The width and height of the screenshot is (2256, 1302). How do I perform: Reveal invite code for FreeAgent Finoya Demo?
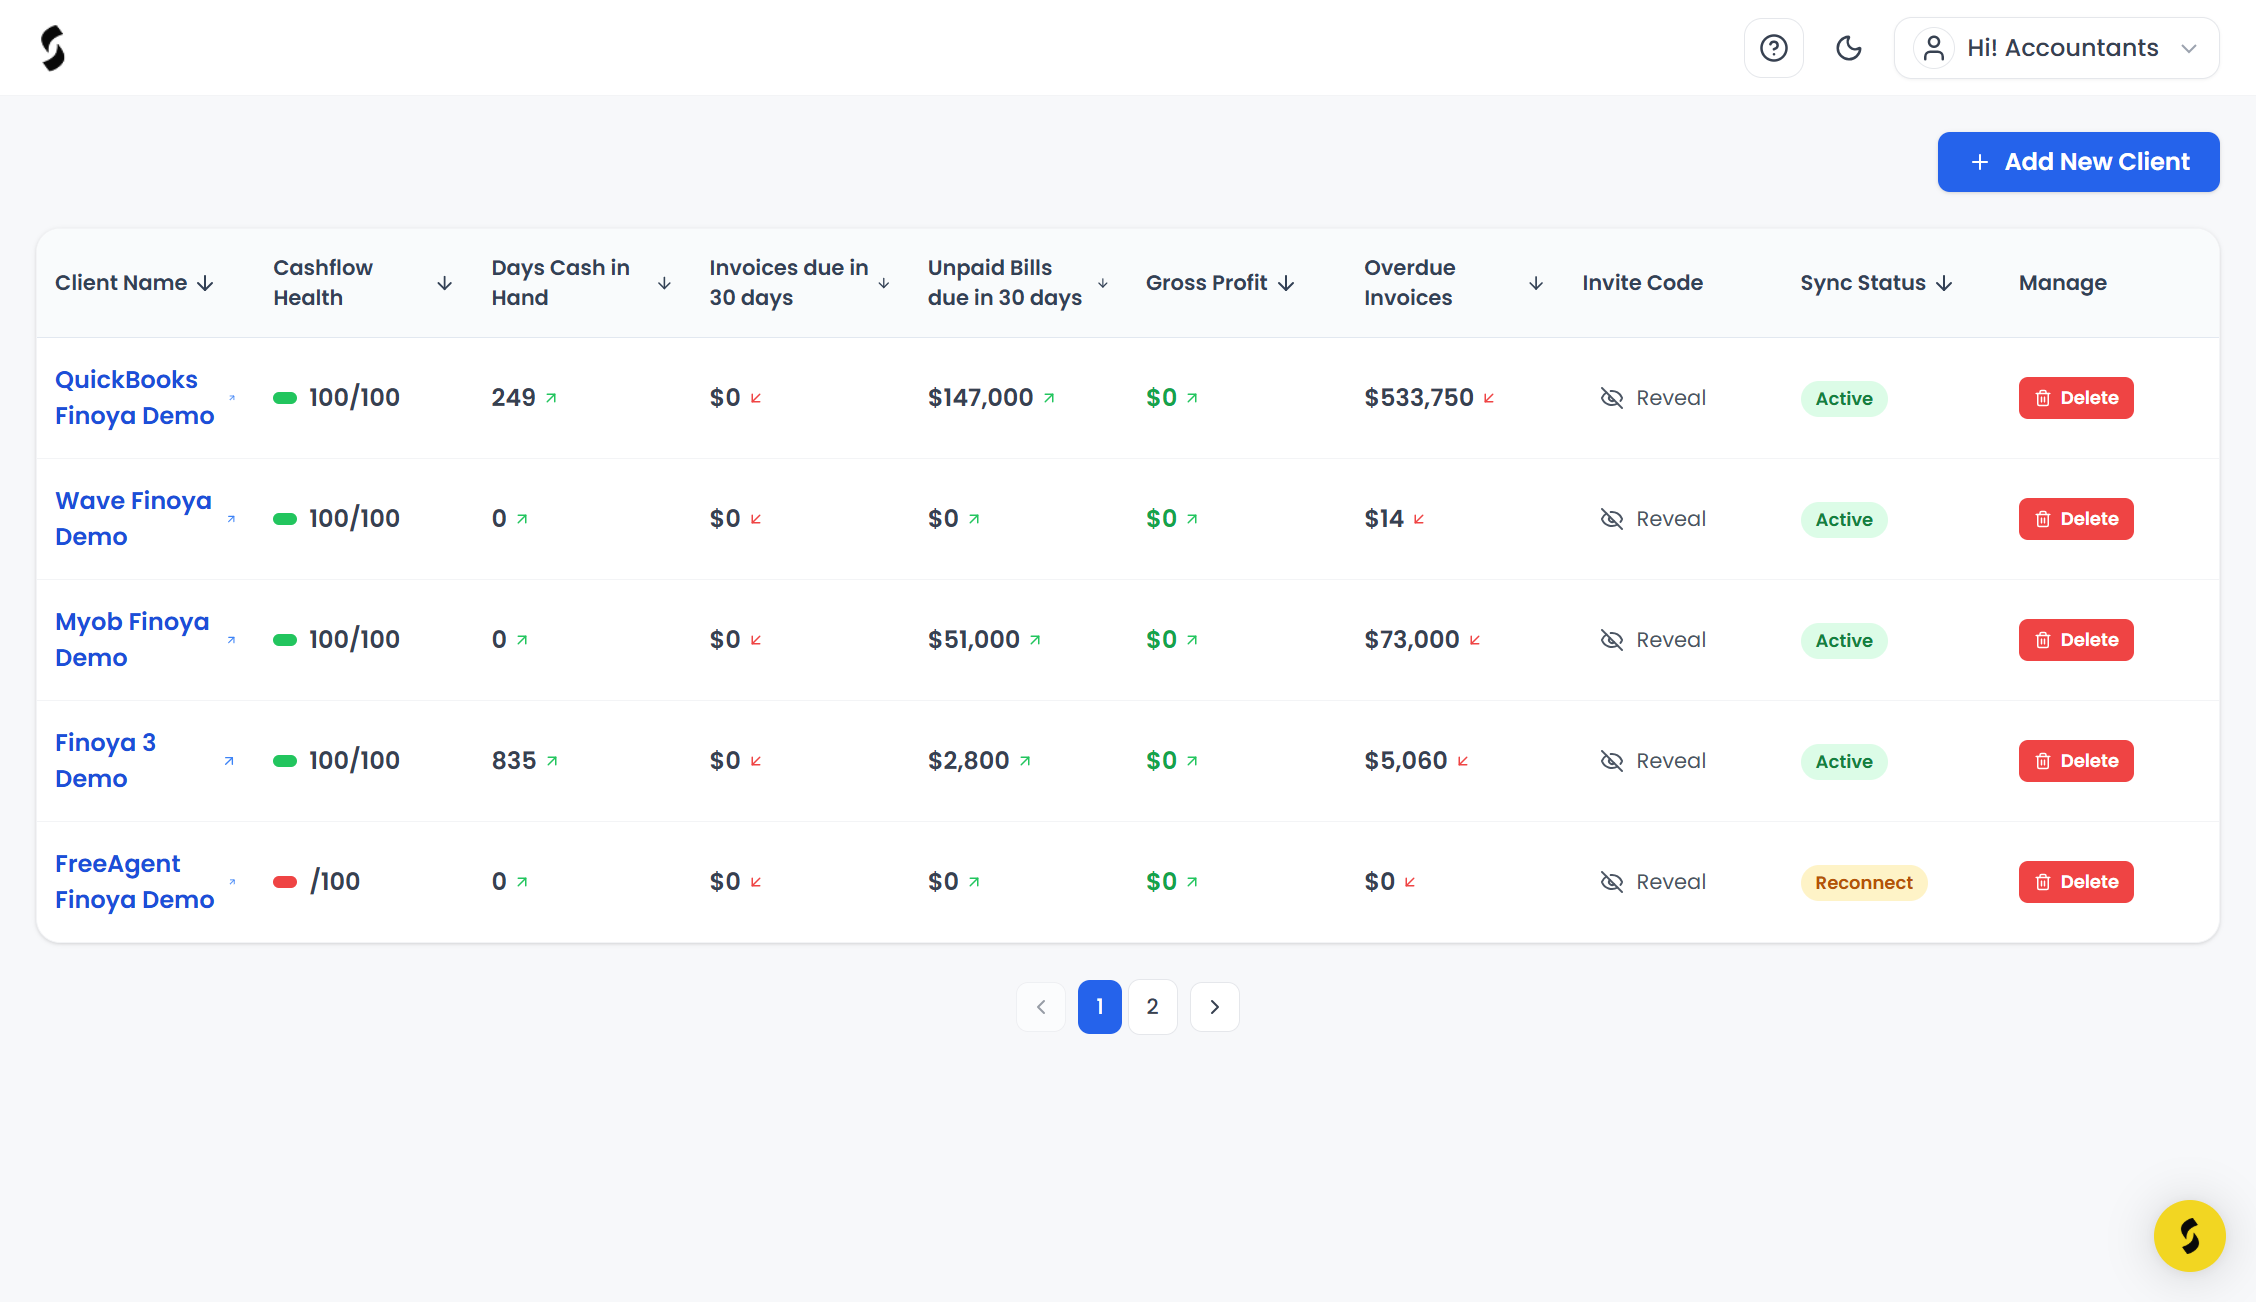click(1653, 882)
